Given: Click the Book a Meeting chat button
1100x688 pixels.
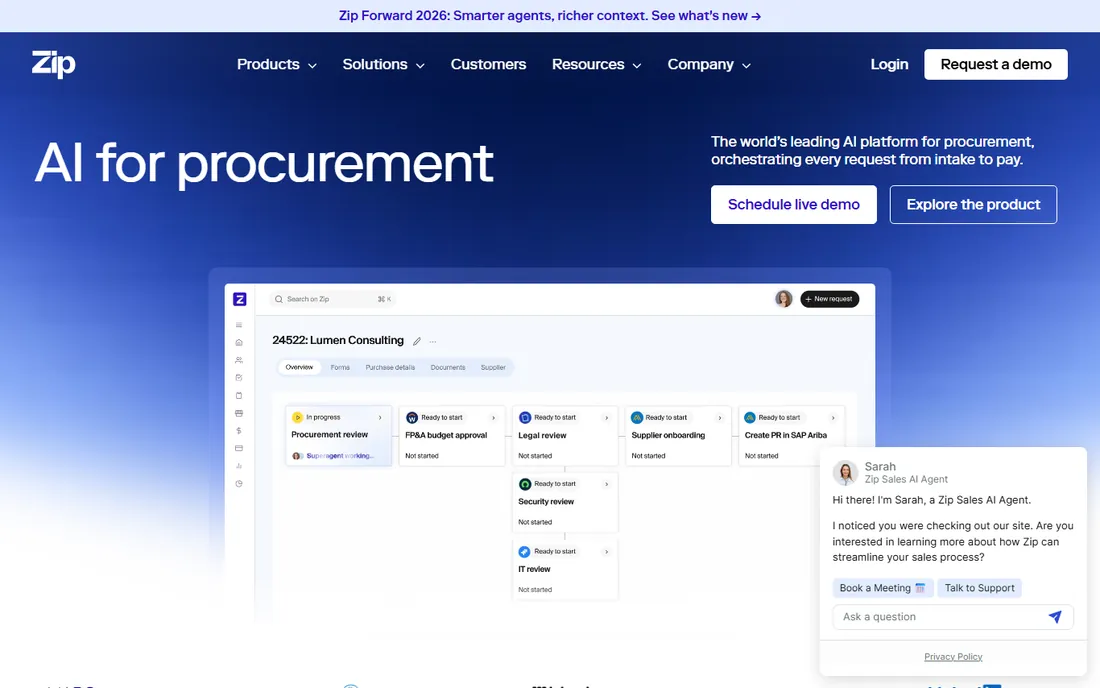Looking at the screenshot, I should click(883, 588).
